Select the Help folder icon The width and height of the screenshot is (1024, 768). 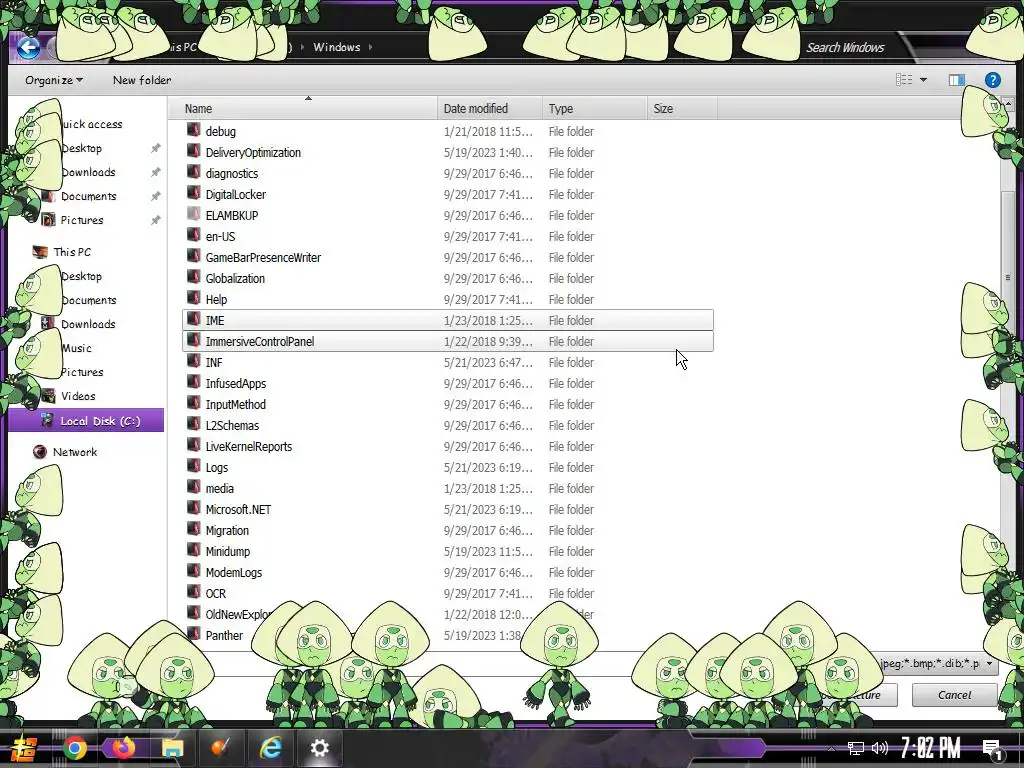tap(193, 298)
